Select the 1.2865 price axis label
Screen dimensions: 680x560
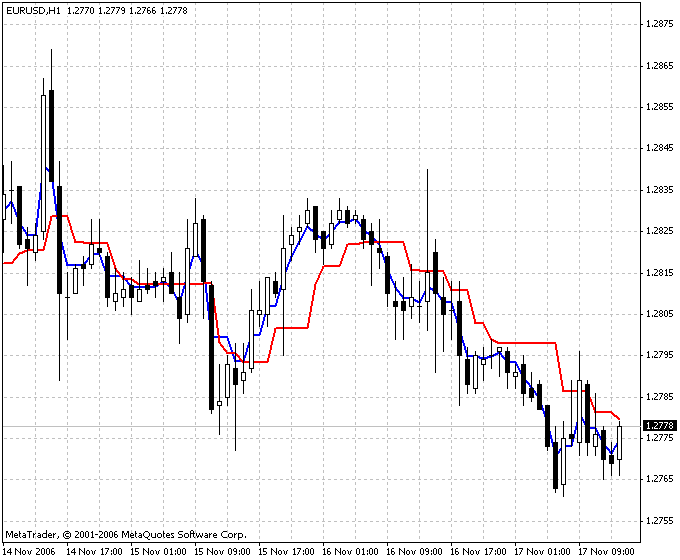point(659,66)
